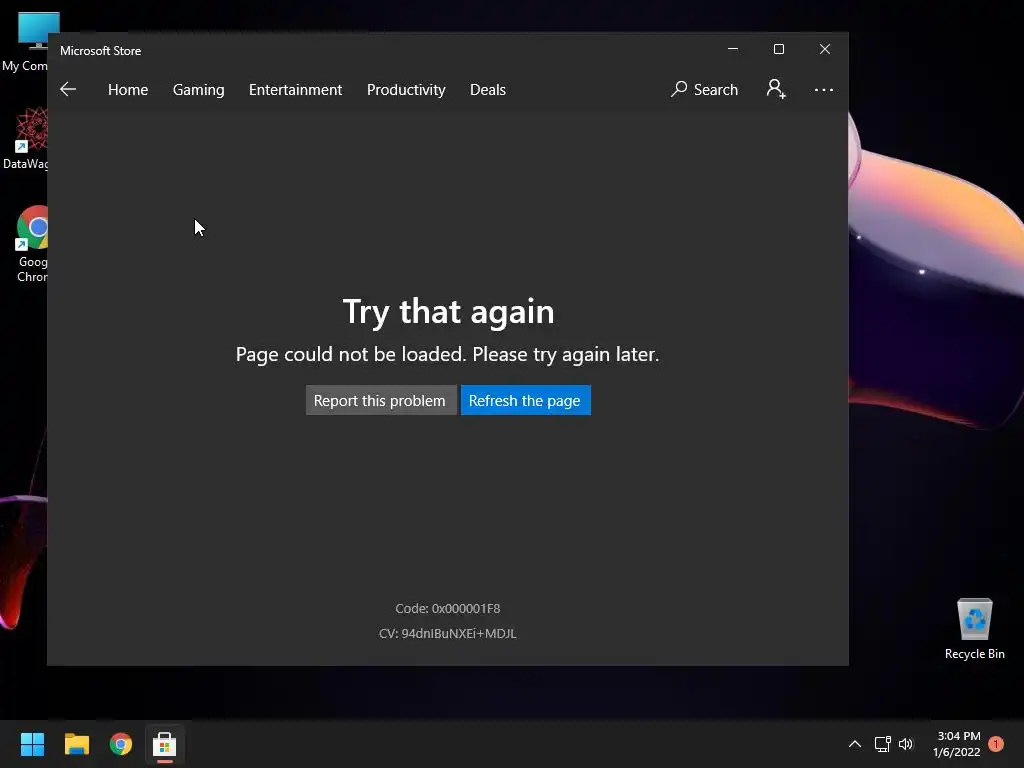Open the network status tray icon
Image resolution: width=1024 pixels, height=768 pixels.
(882, 744)
